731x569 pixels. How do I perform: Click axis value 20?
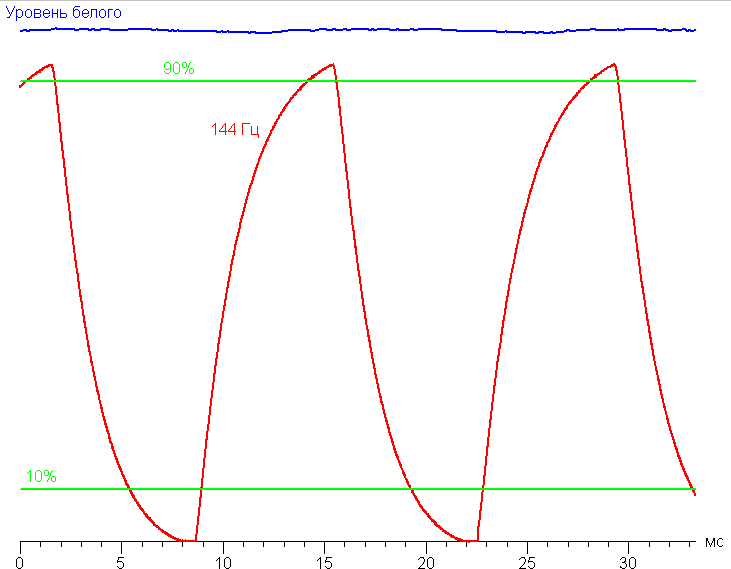click(x=426, y=562)
